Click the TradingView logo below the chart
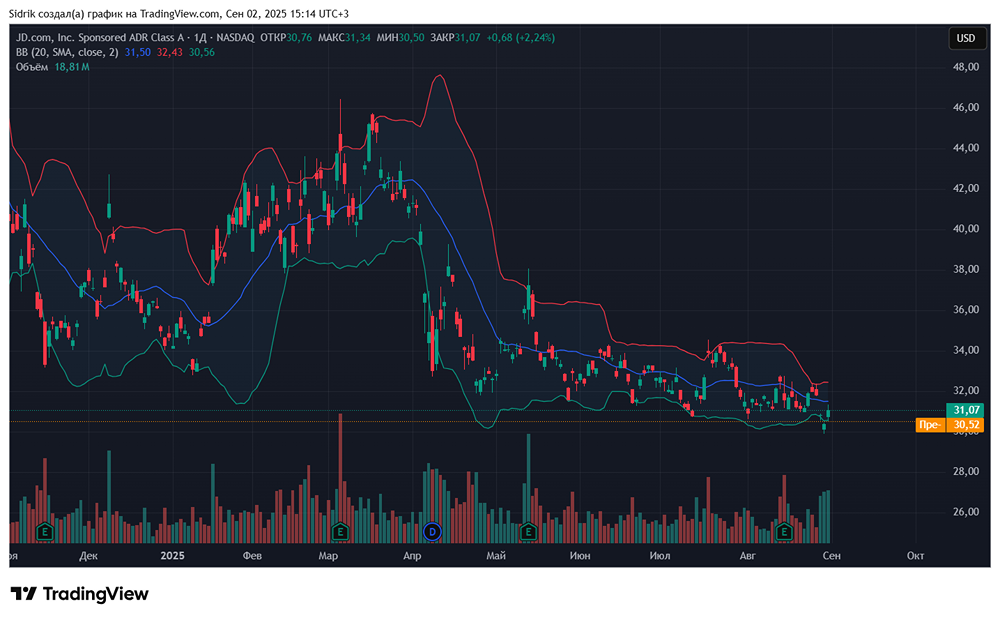 tap(80, 594)
